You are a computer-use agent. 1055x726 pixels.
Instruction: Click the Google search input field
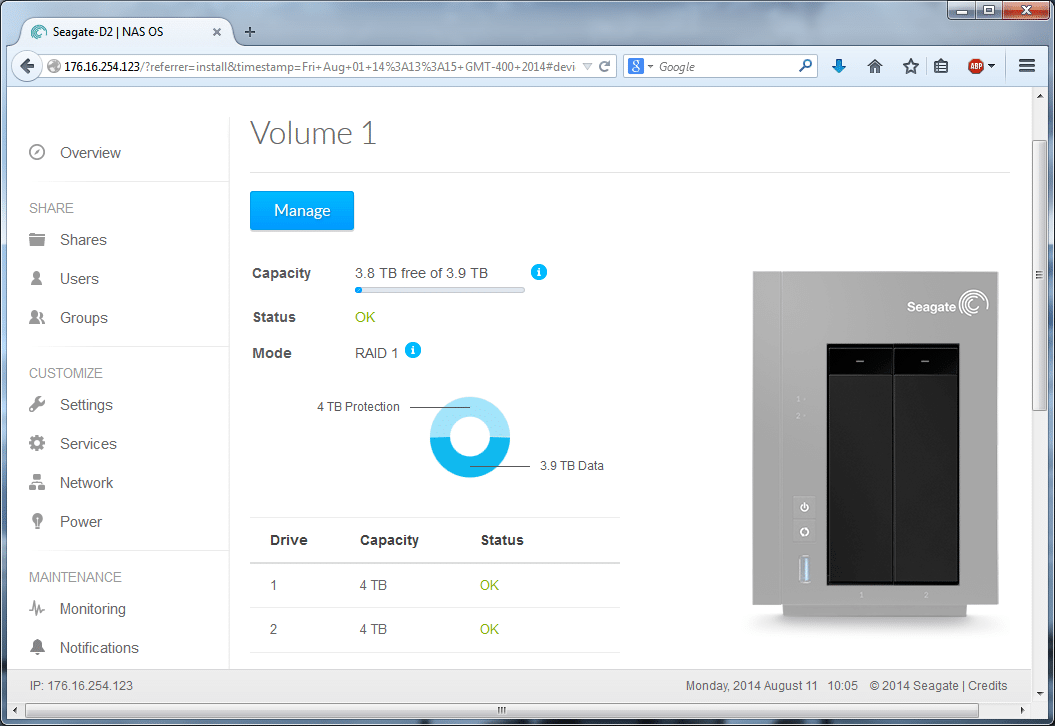coord(725,67)
